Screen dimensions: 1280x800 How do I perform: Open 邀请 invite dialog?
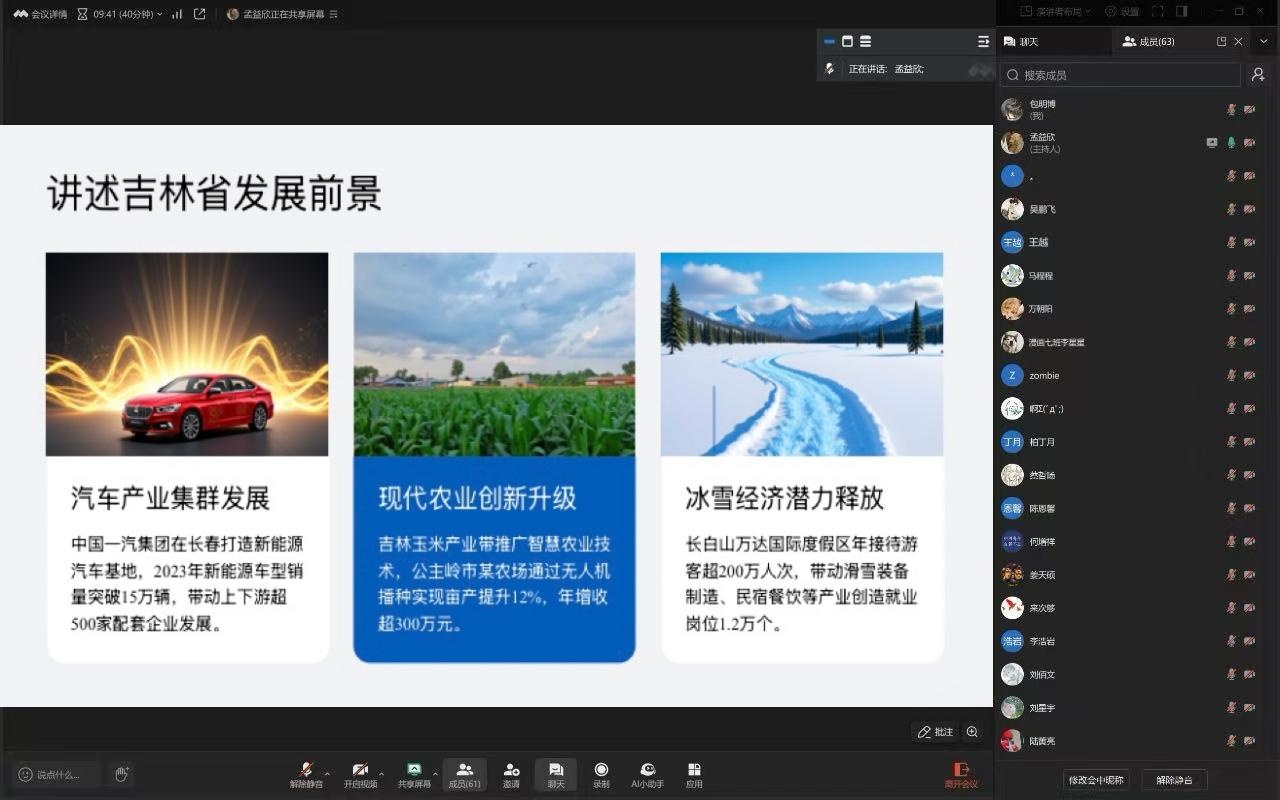pyautogui.click(x=511, y=775)
